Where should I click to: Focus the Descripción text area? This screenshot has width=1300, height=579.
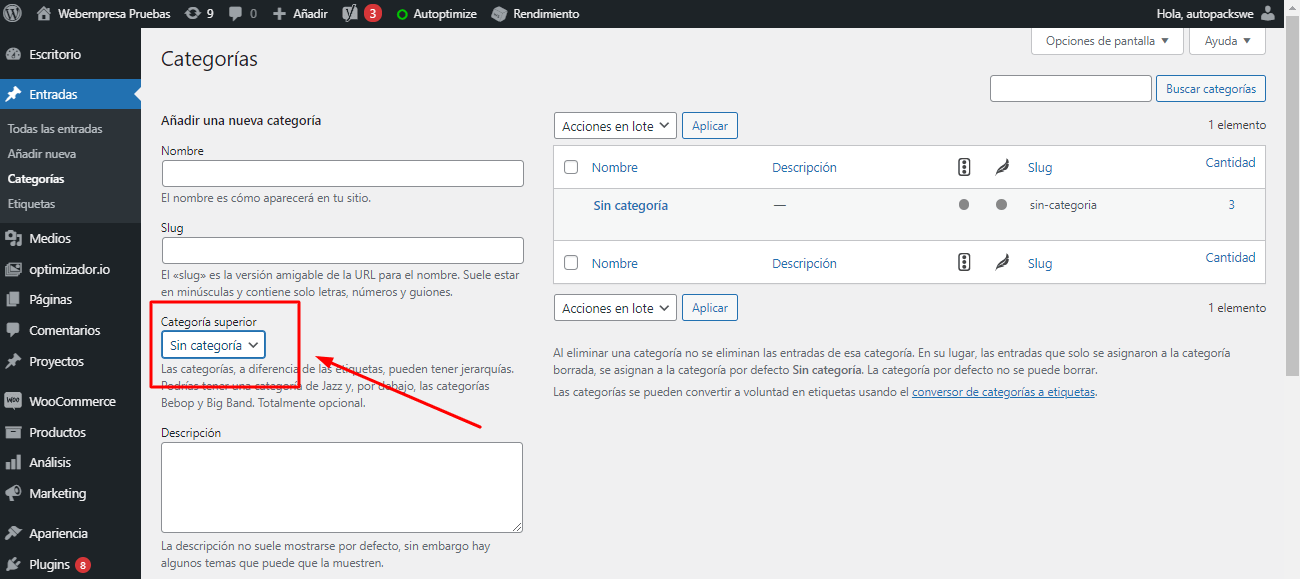point(342,487)
